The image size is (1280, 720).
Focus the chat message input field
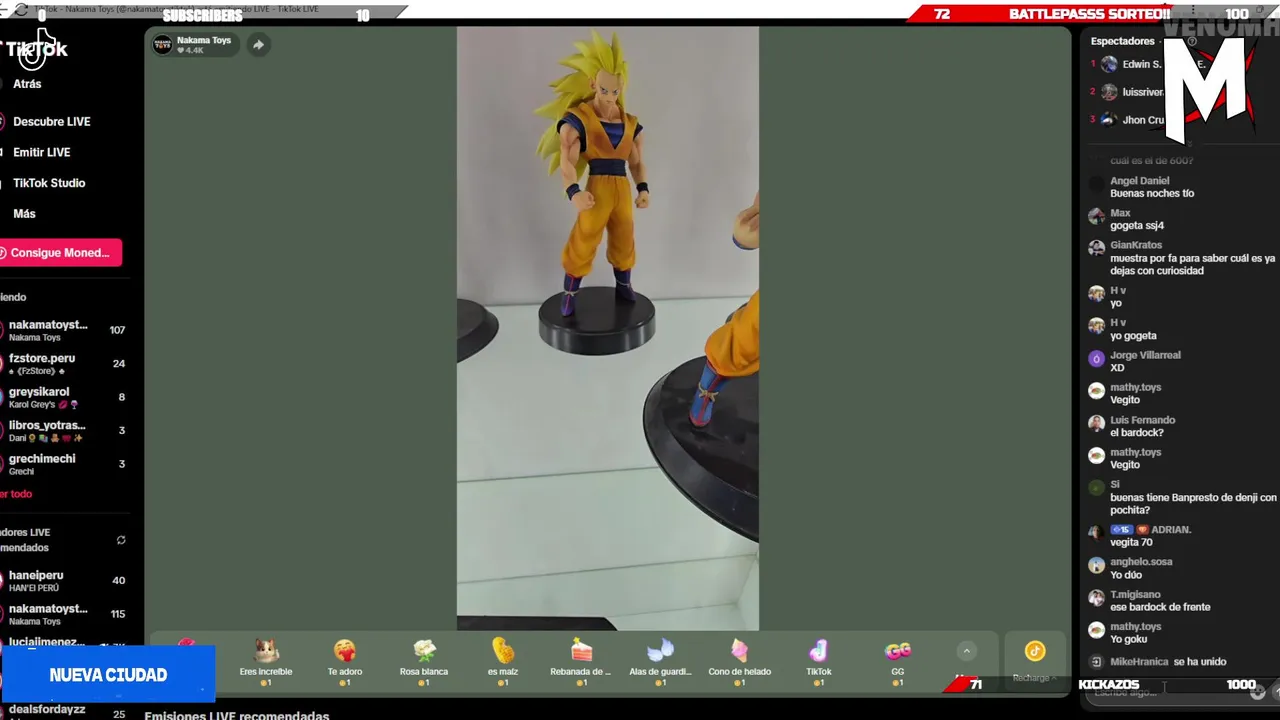(1165, 692)
